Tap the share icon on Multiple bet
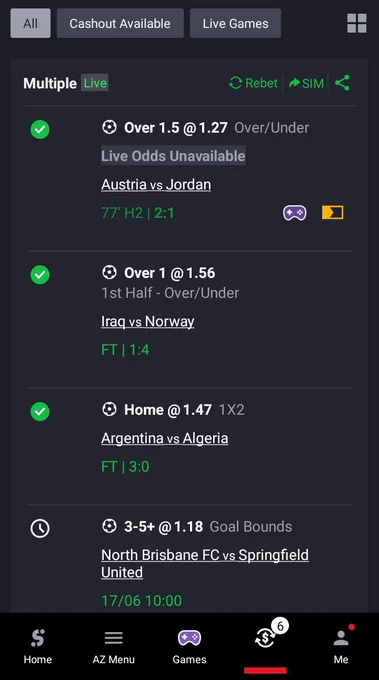 [x=342, y=83]
